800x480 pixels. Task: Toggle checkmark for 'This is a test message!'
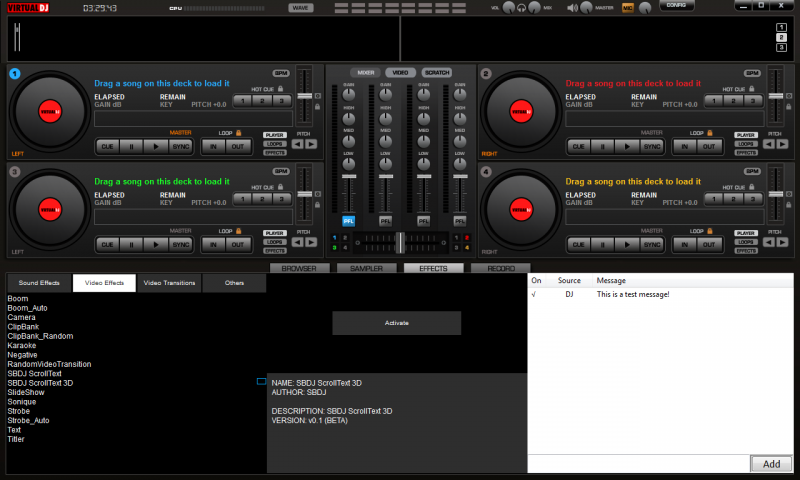coord(534,294)
